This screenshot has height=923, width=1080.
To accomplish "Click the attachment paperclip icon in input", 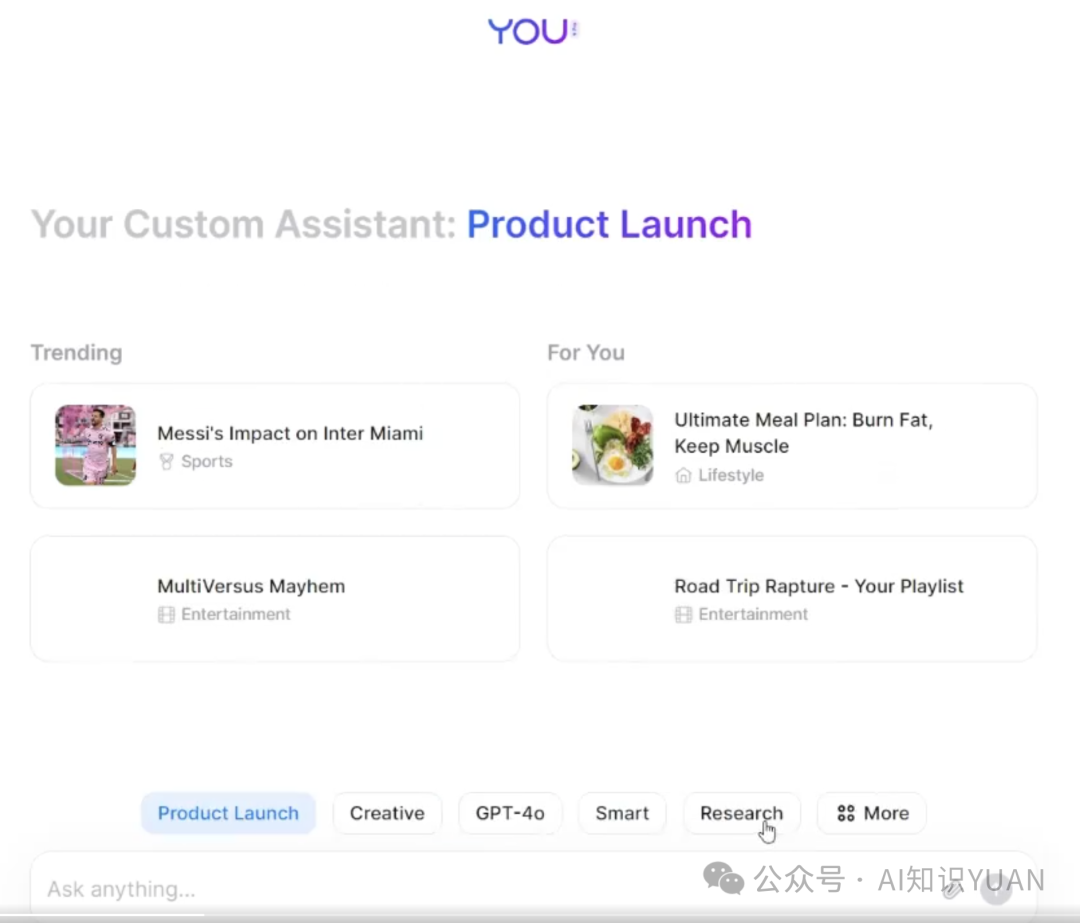I will 951,888.
